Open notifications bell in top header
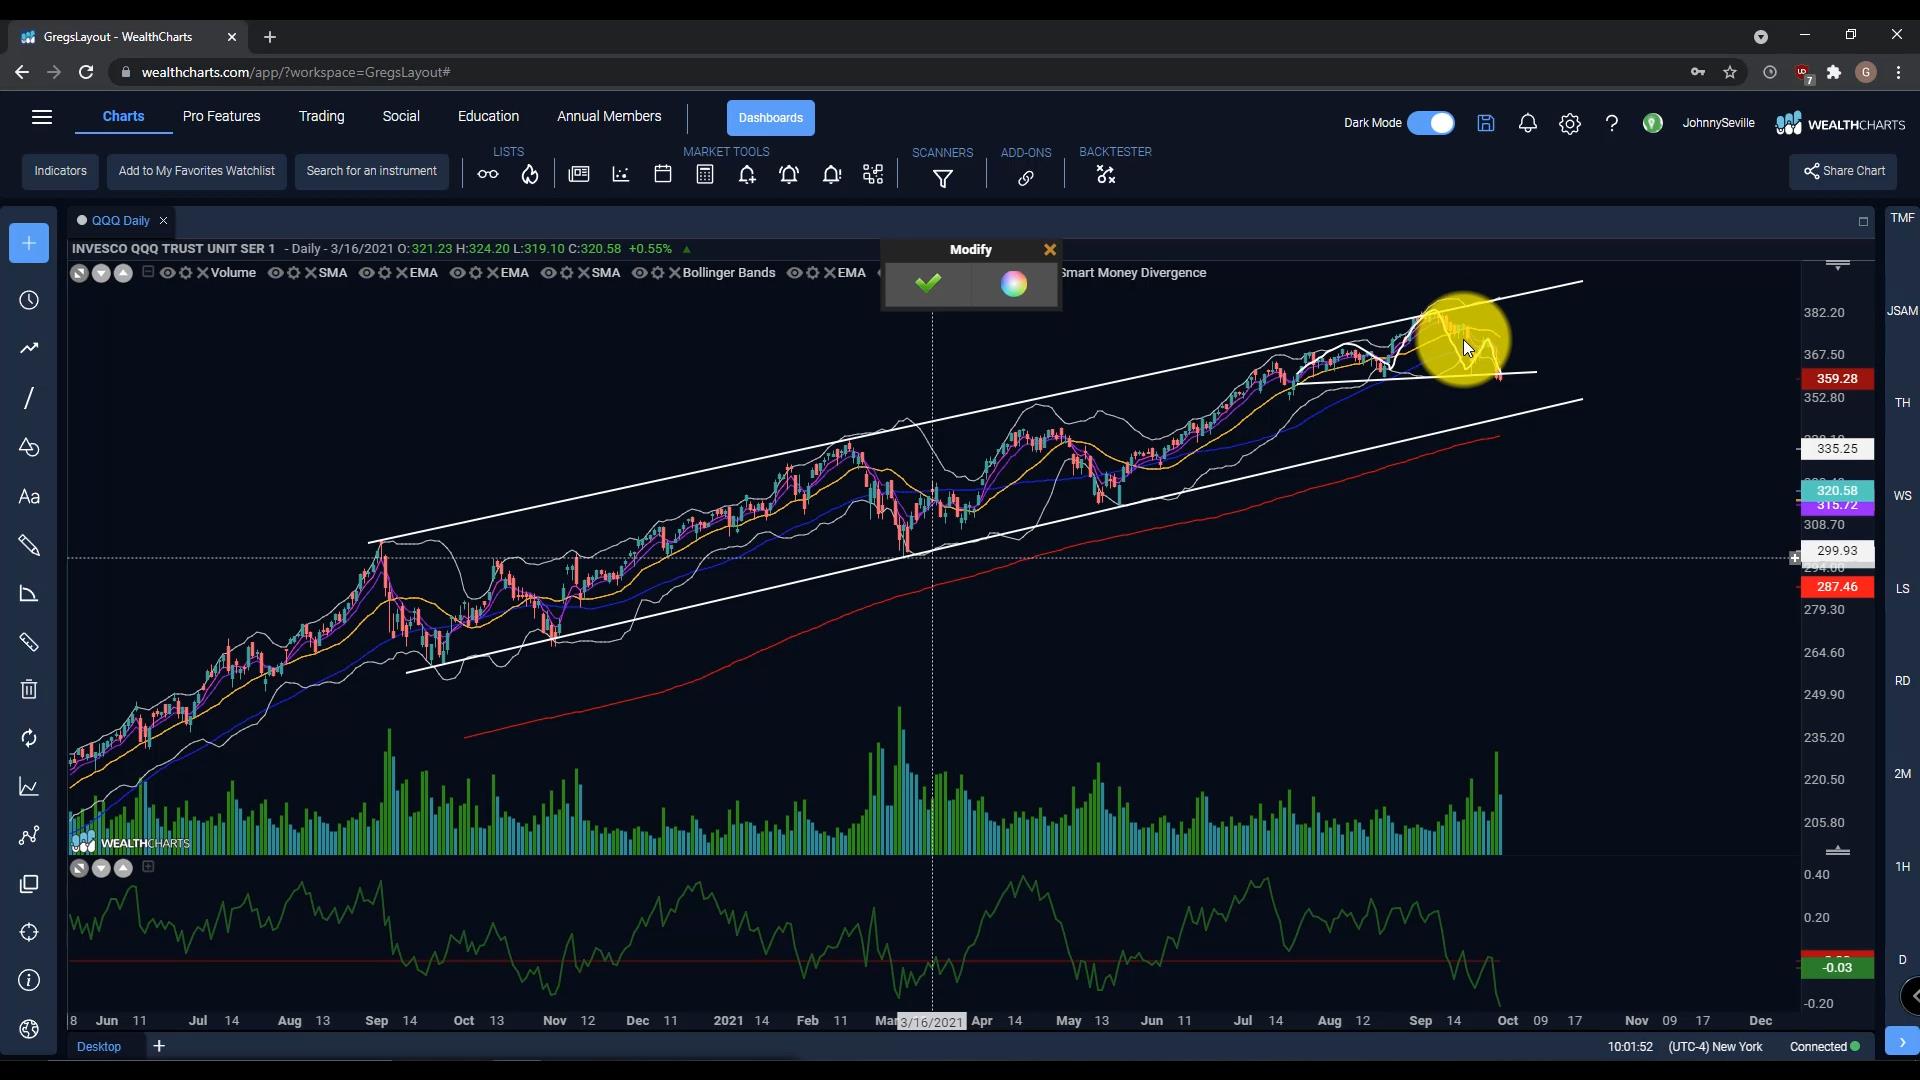This screenshot has width=1920, height=1080. (x=1528, y=123)
